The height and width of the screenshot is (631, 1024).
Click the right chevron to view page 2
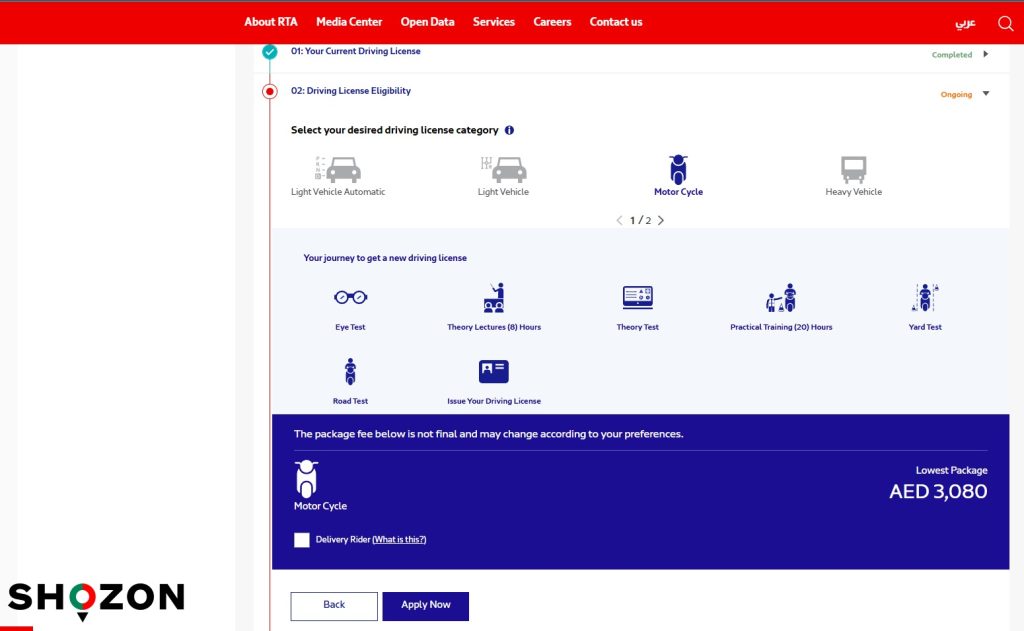coord(661,220)
